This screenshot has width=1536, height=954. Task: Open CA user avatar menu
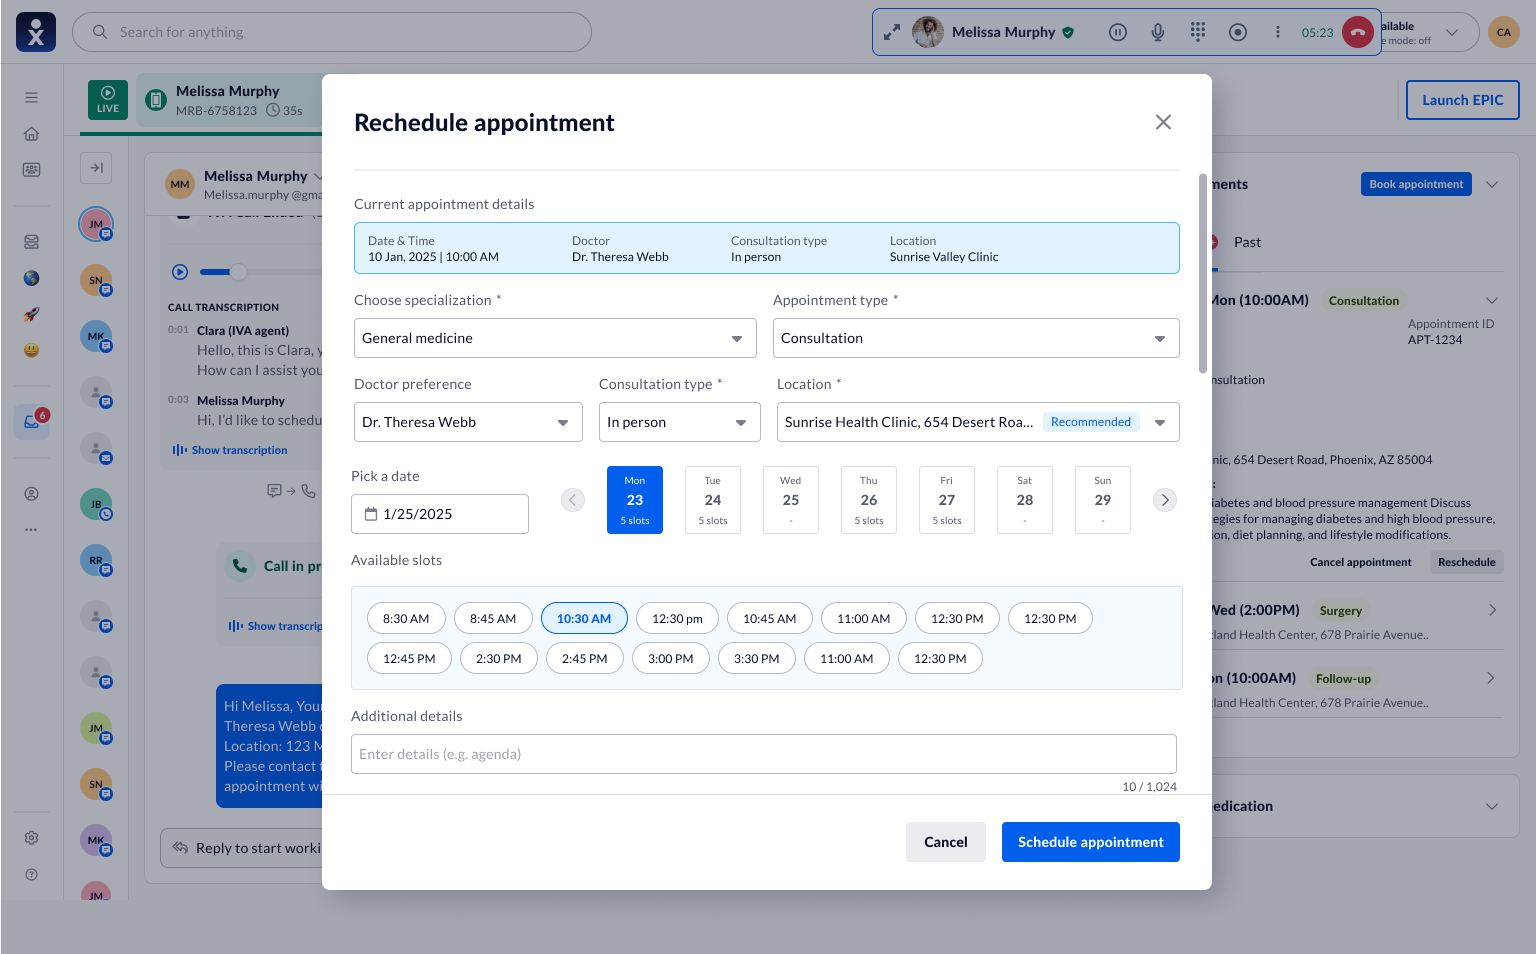point(1504,32)
